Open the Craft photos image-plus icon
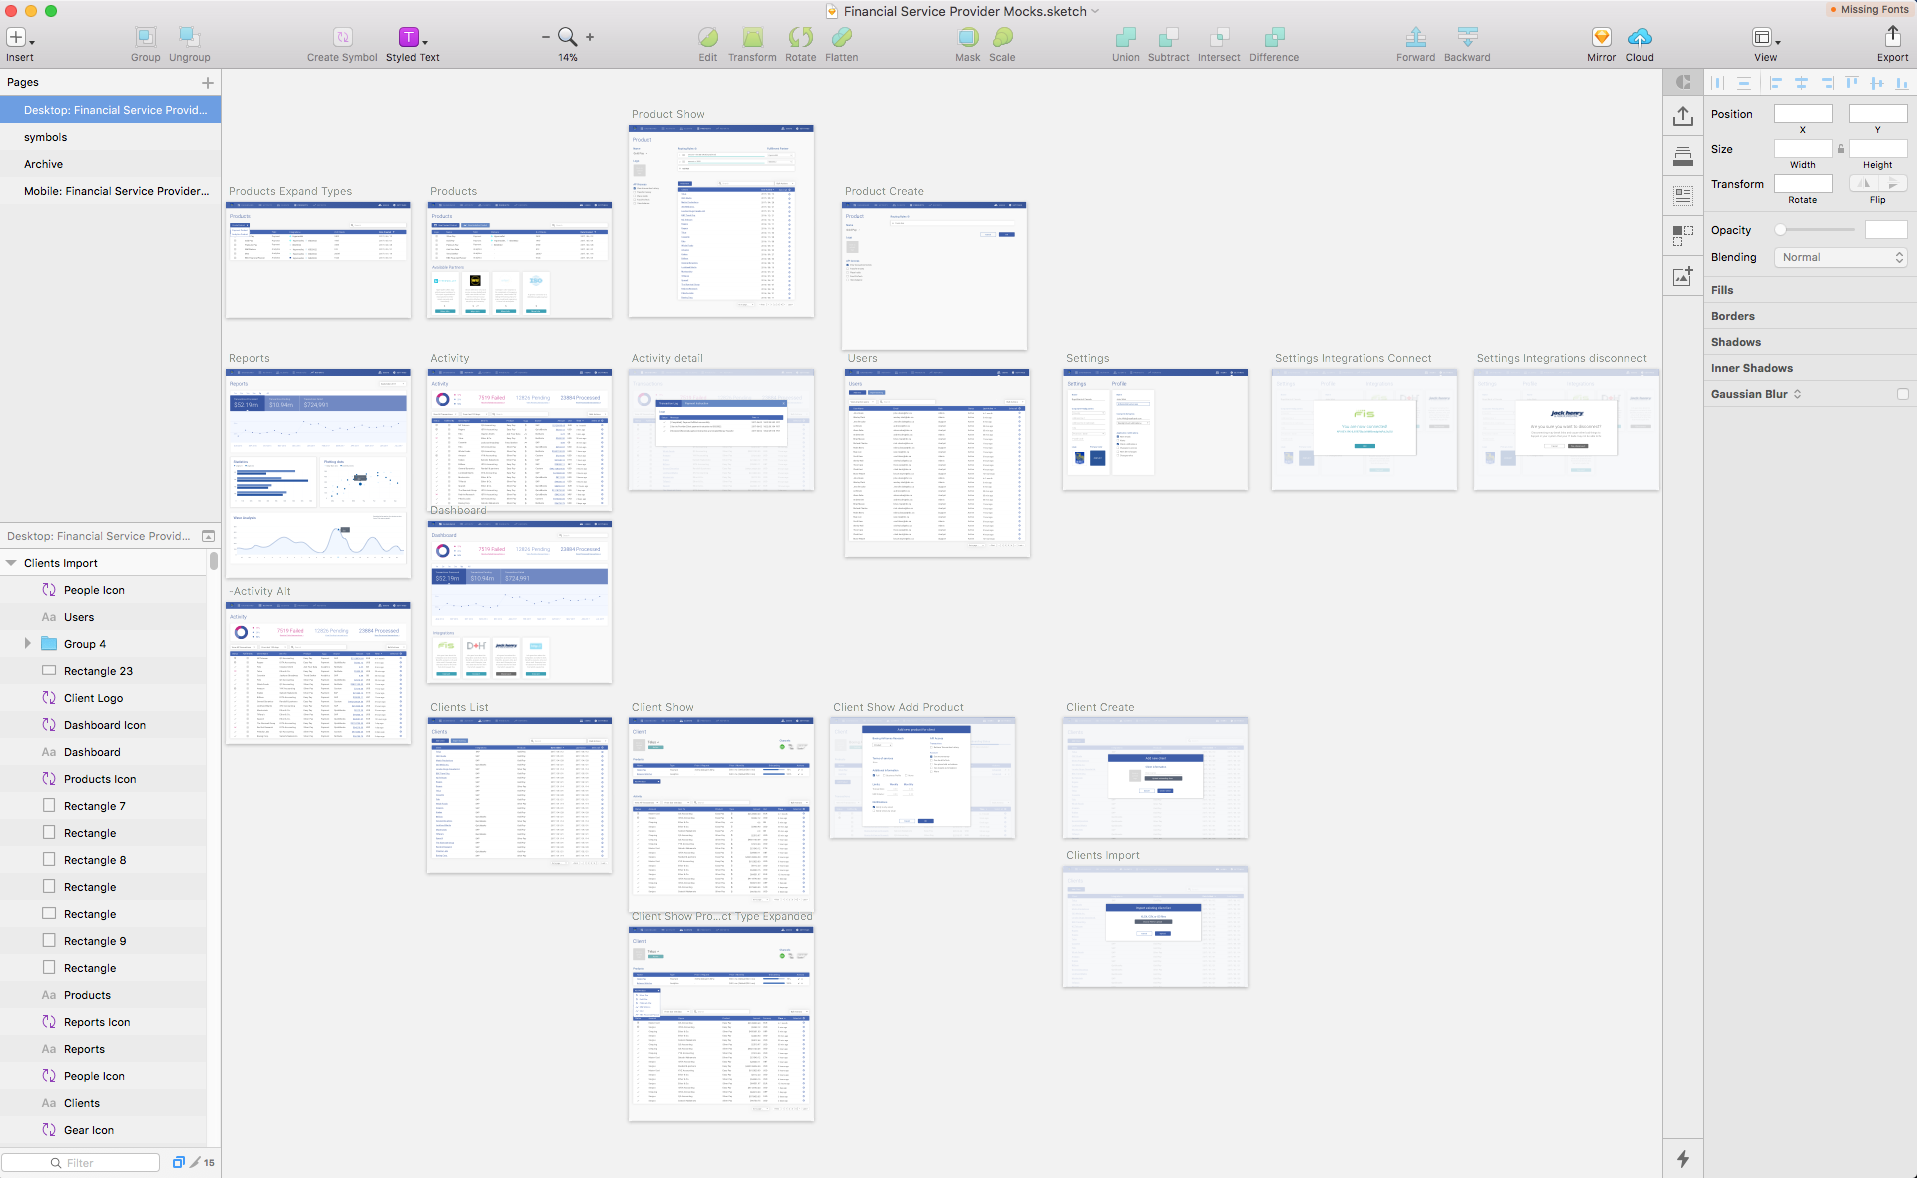Image resolution: width=1917 pixels, height=1178 pixels. (x=1683, y=276)
